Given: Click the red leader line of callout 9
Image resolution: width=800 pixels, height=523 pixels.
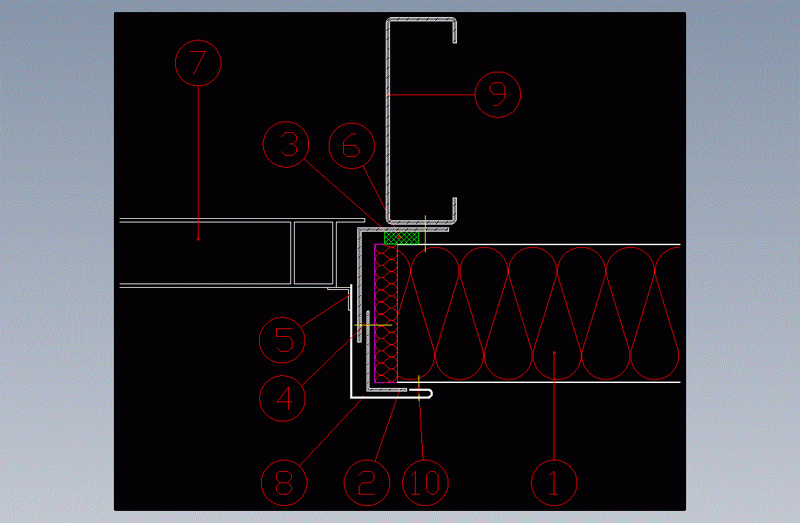Looking at the screenshot, I should (x=430, y=94).
